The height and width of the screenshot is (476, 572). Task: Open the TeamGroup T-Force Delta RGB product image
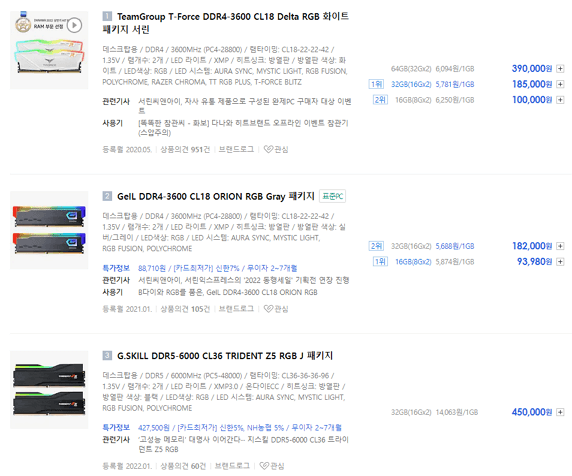(49, 50)
